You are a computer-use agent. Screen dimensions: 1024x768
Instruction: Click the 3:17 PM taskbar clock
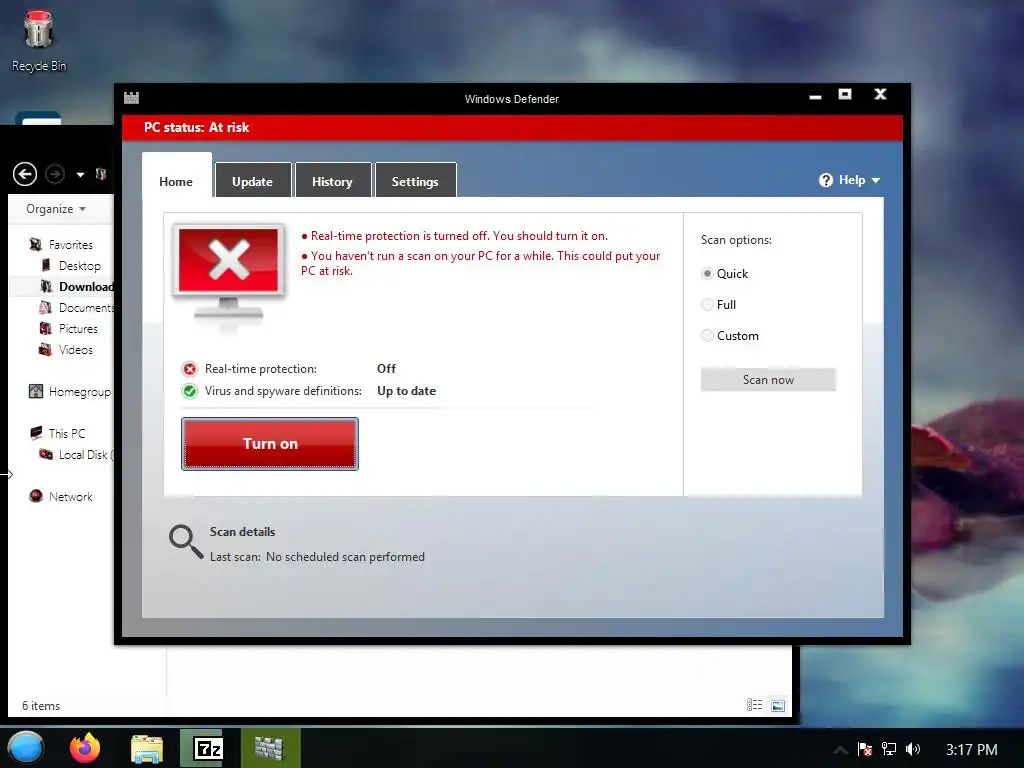pos(972,749)
